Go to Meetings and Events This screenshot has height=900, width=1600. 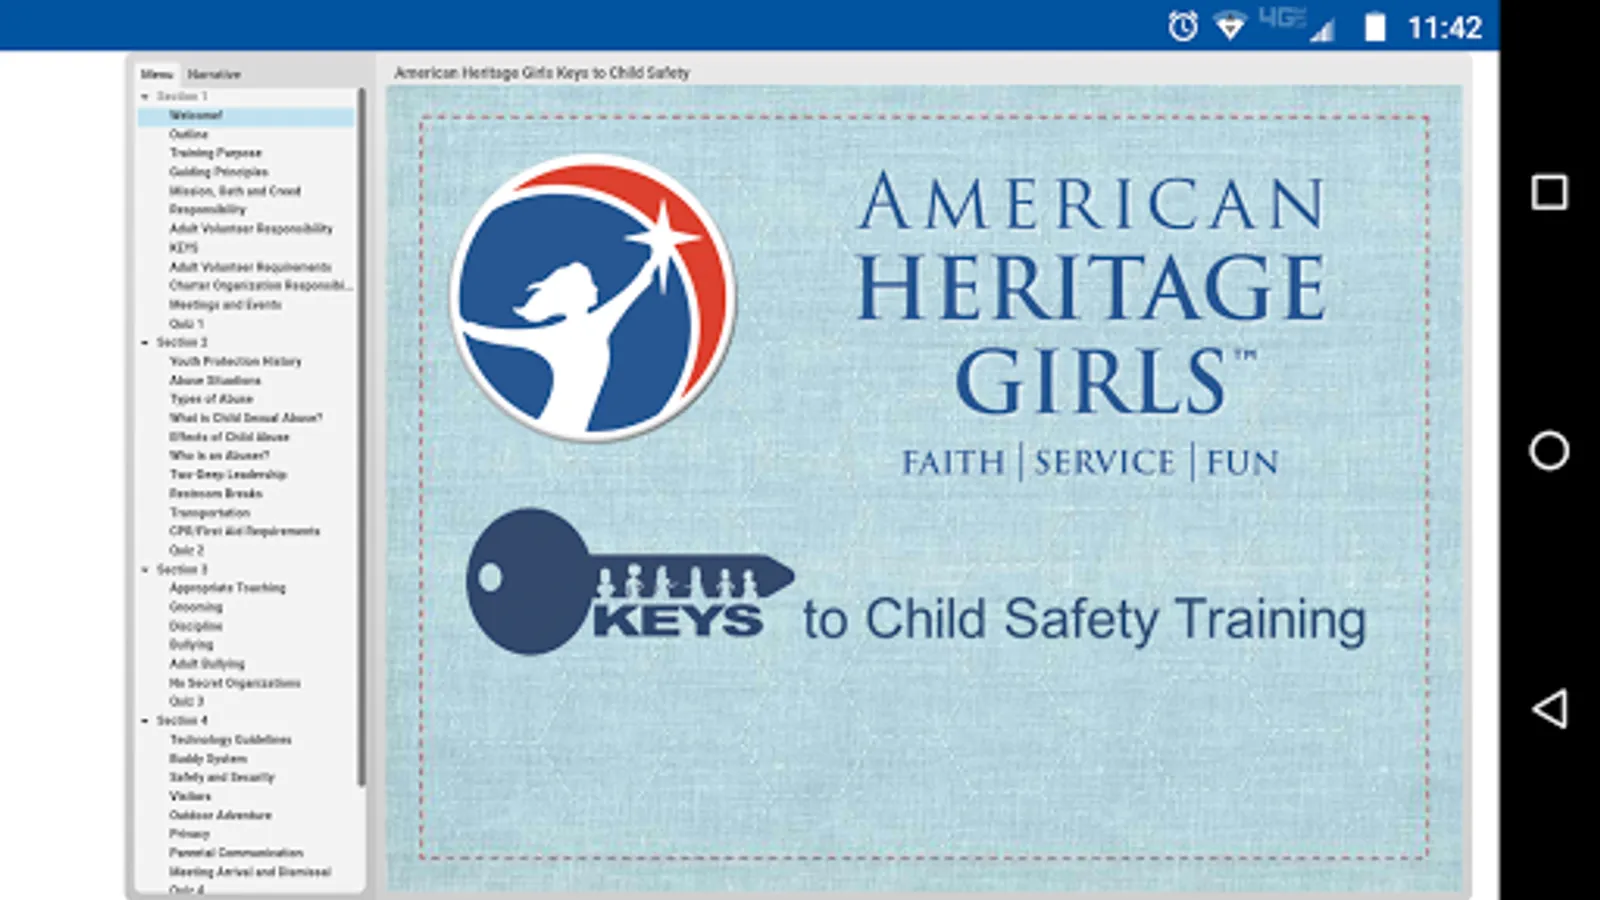coord(225,305)
